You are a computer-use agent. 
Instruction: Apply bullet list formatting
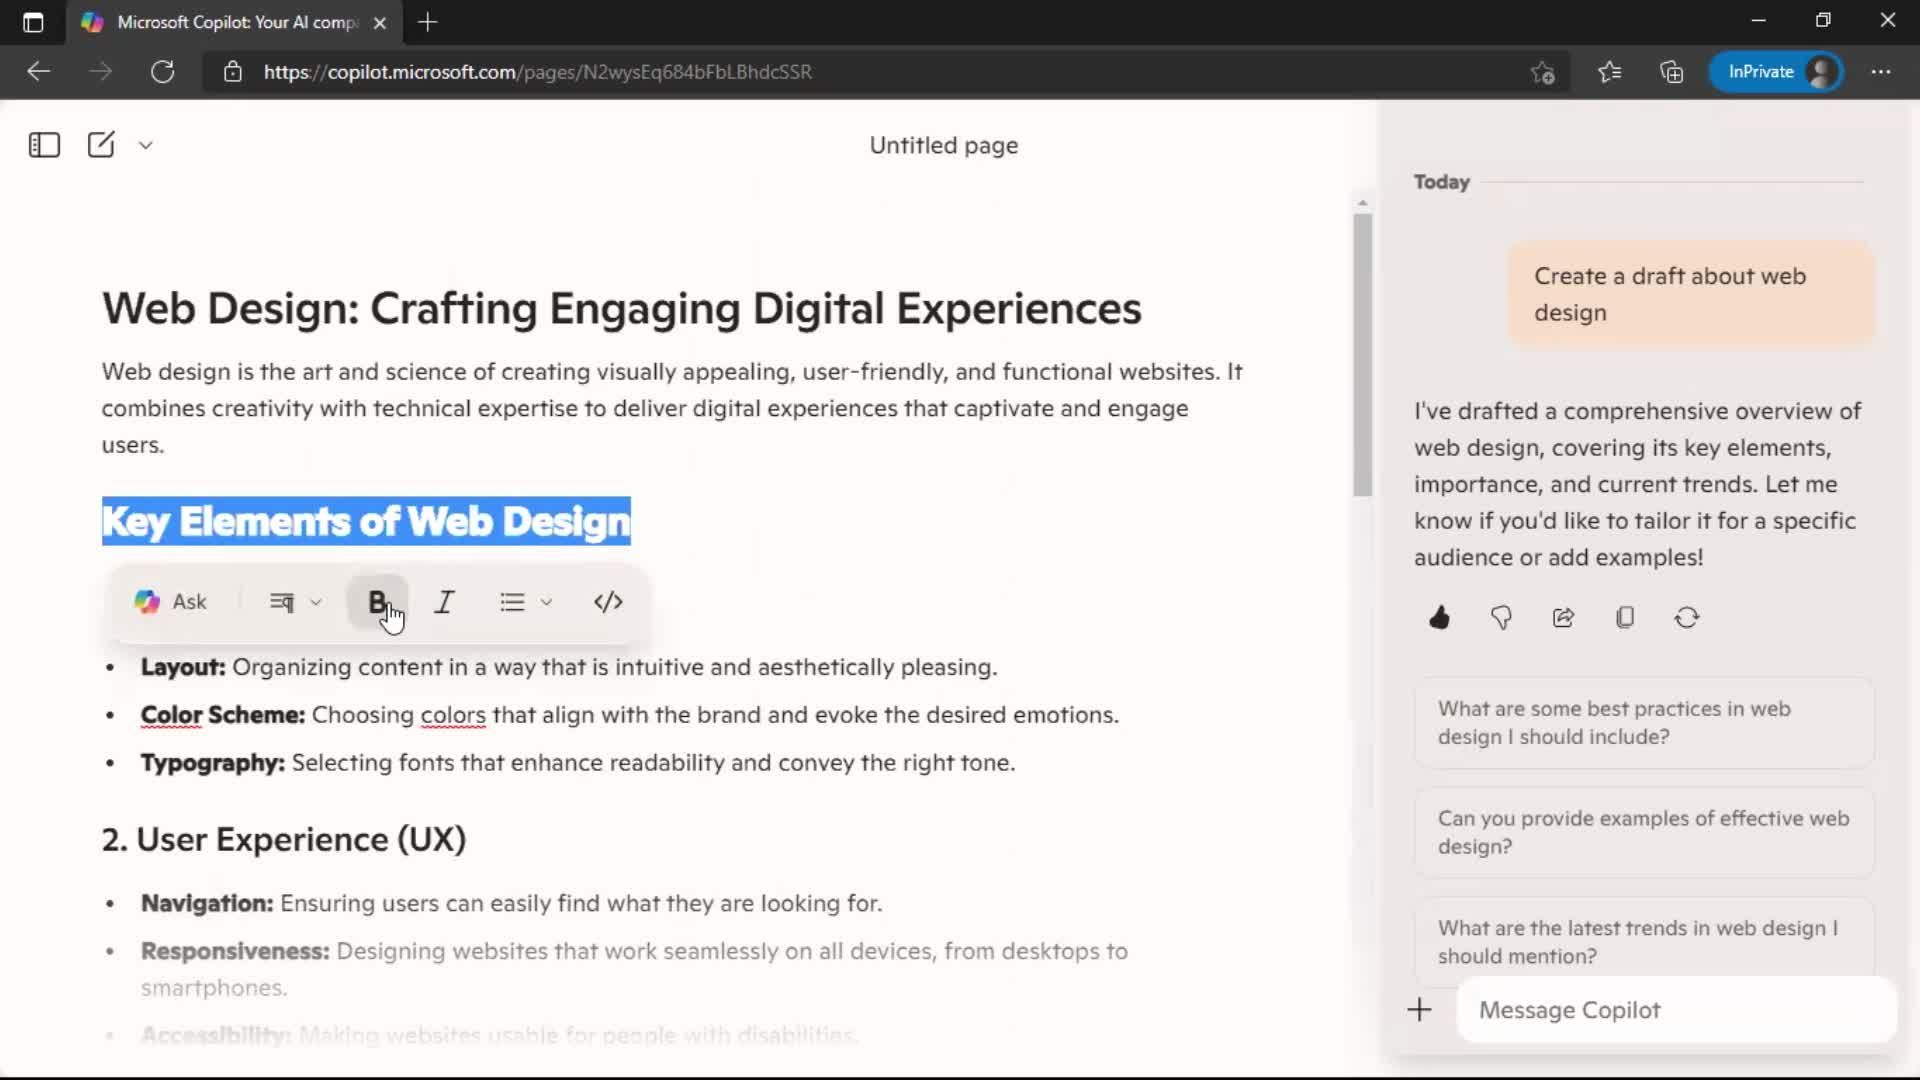[x=512, y=602]
